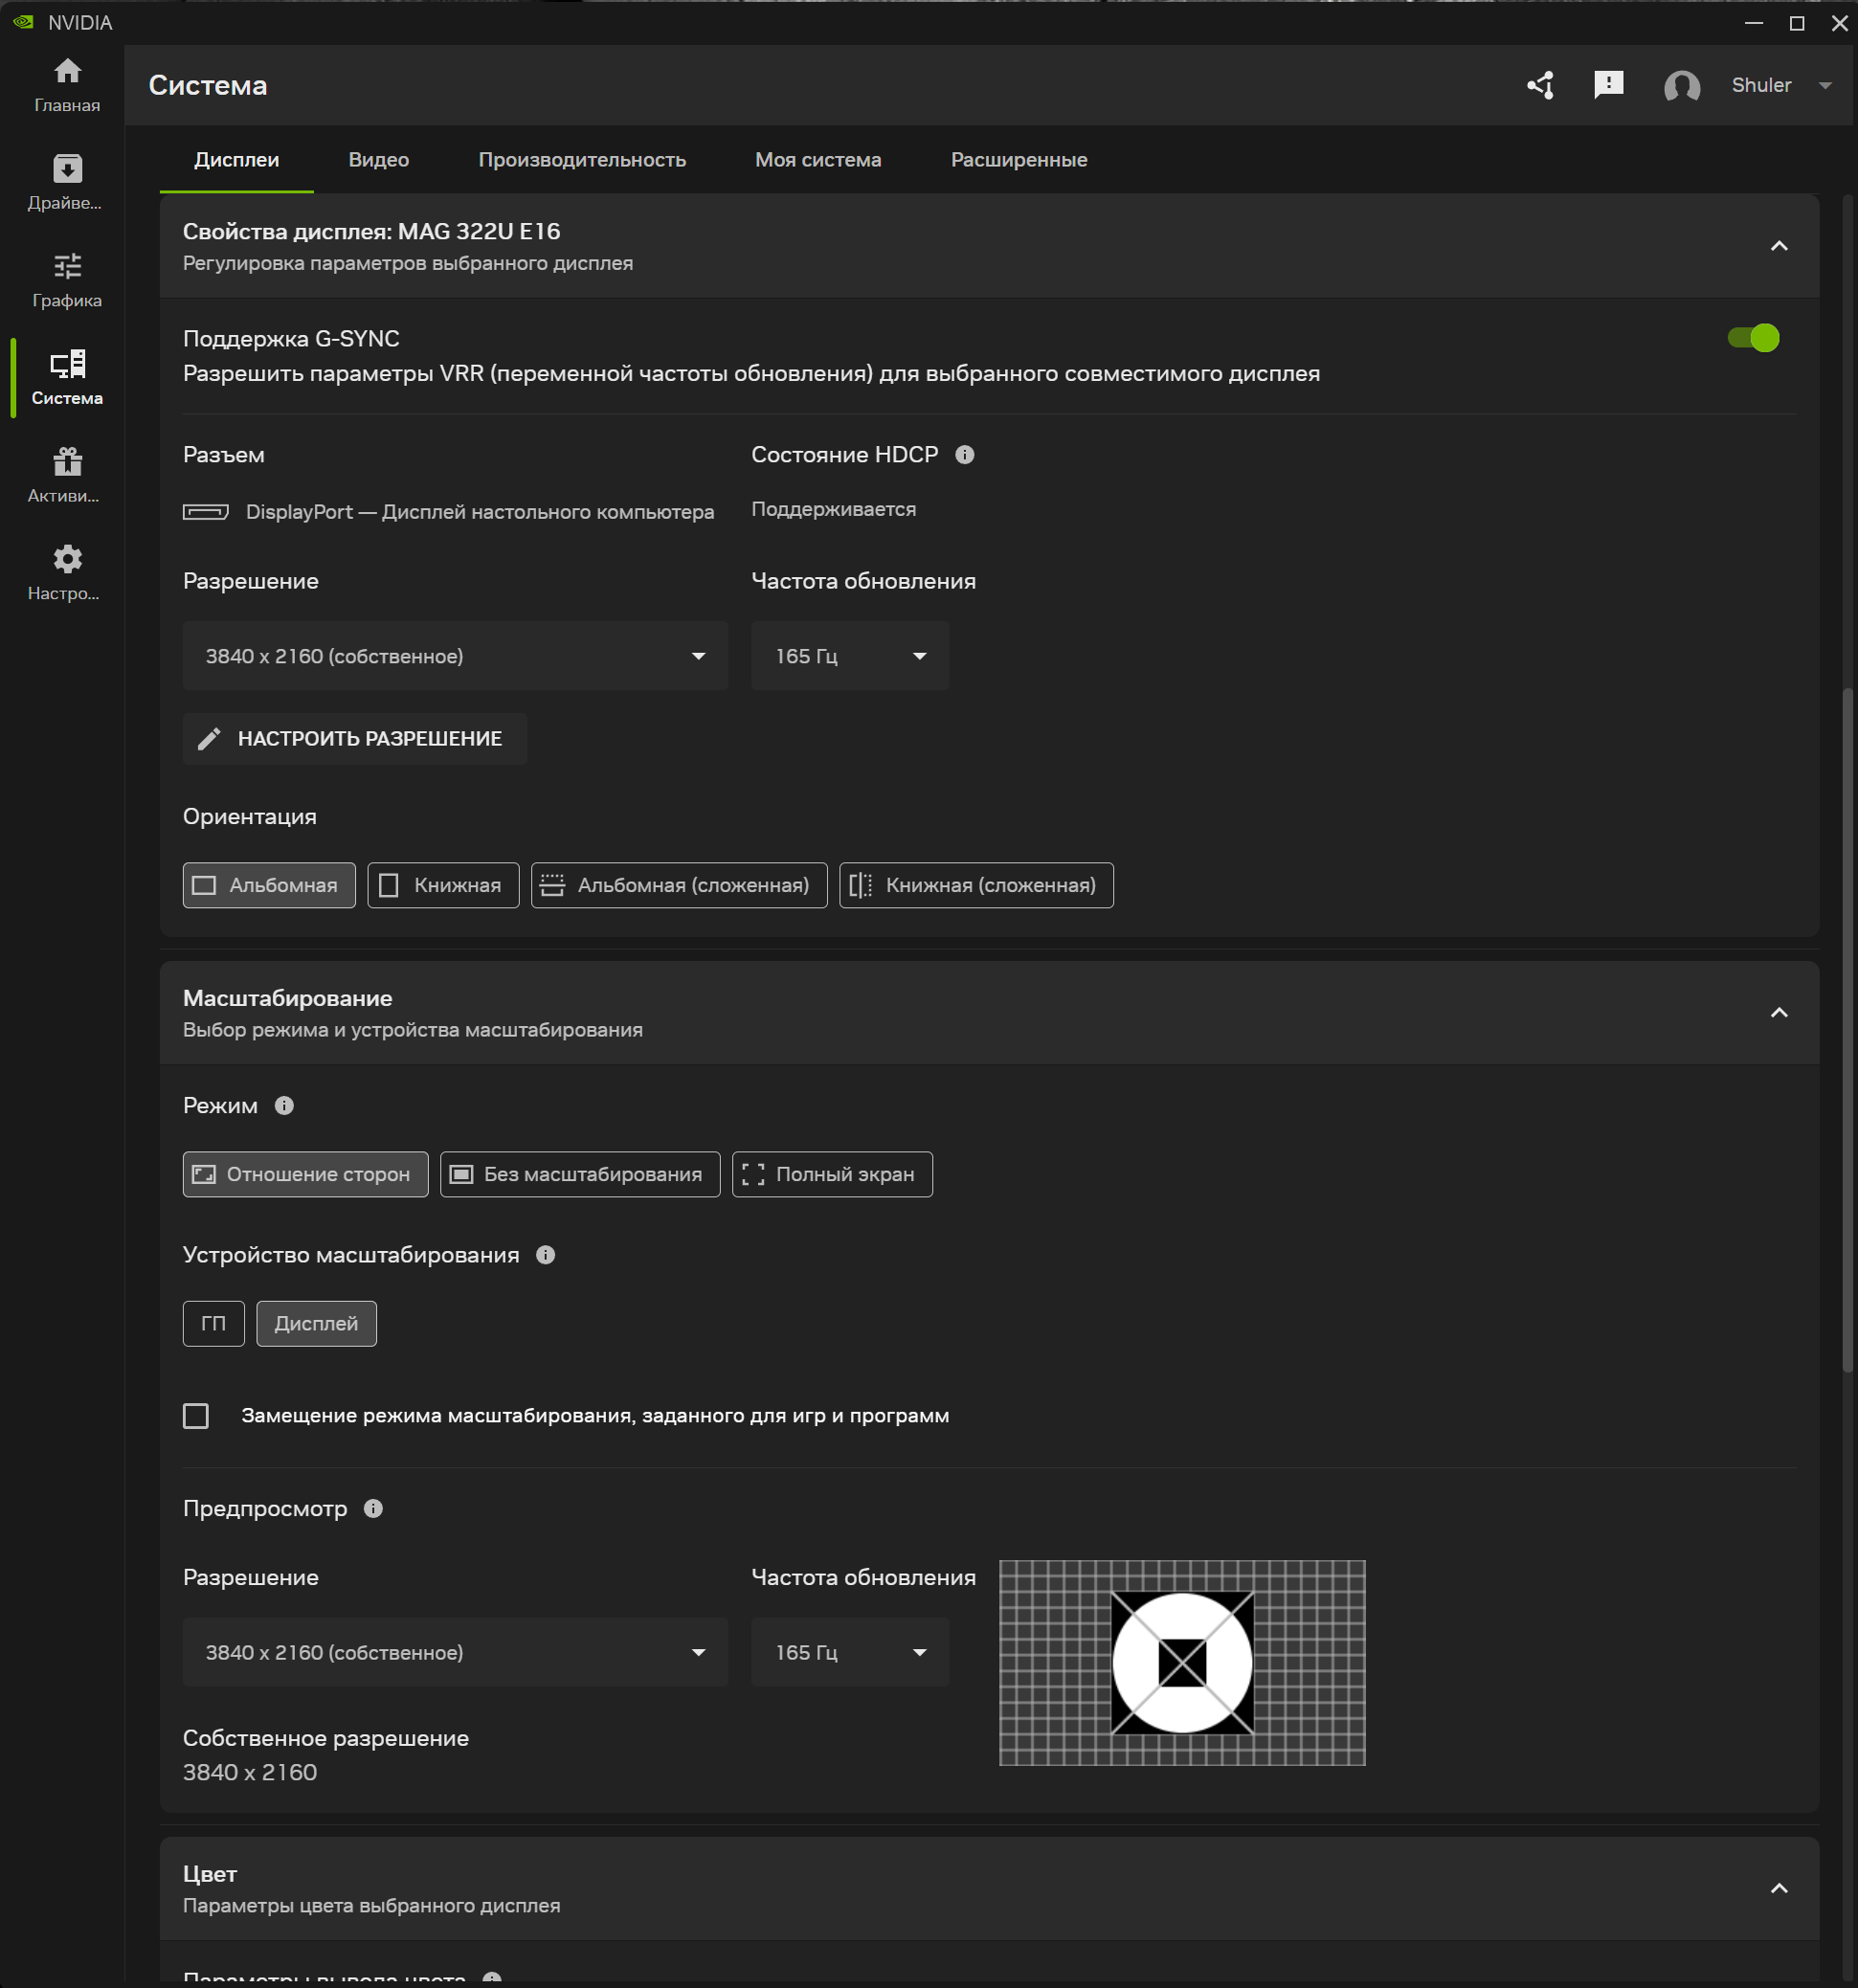1858x1988 pixels.
Task: Select Без масштабирования scaling mode
Action: 580,1174
